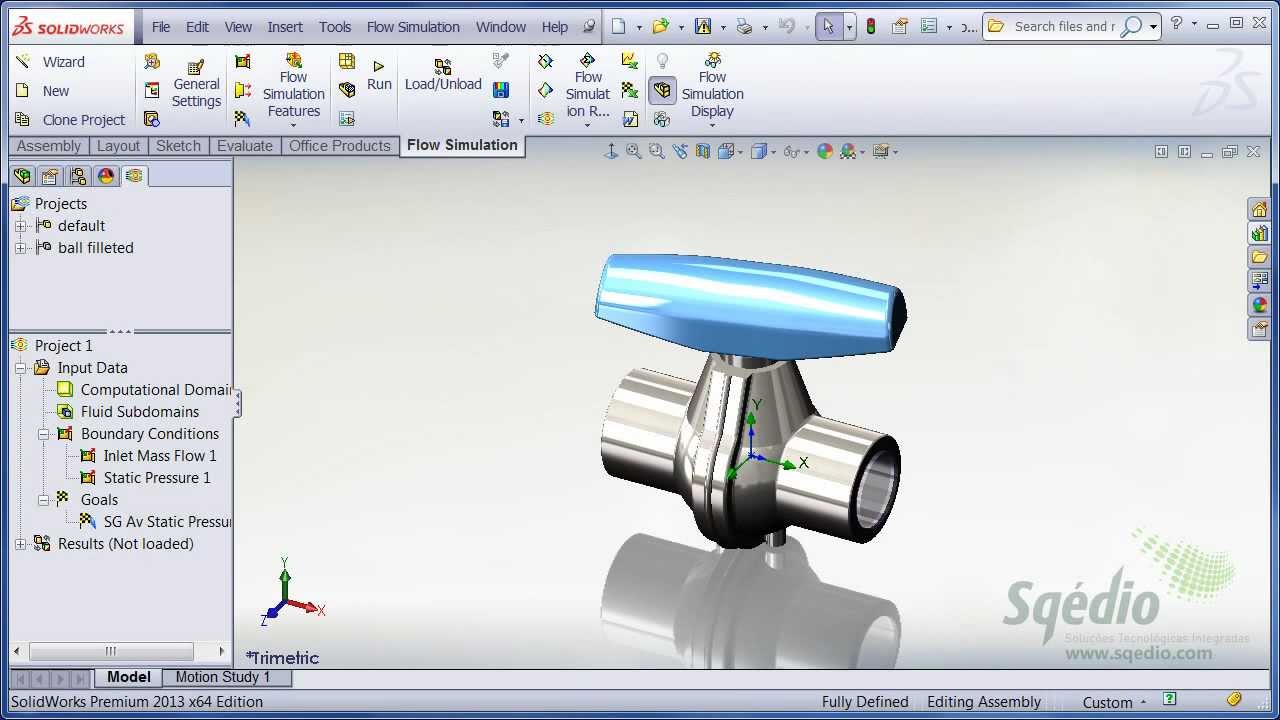Open the SolidWorks Resources home icon
1280x720 pixels.
coord(1260,209)
